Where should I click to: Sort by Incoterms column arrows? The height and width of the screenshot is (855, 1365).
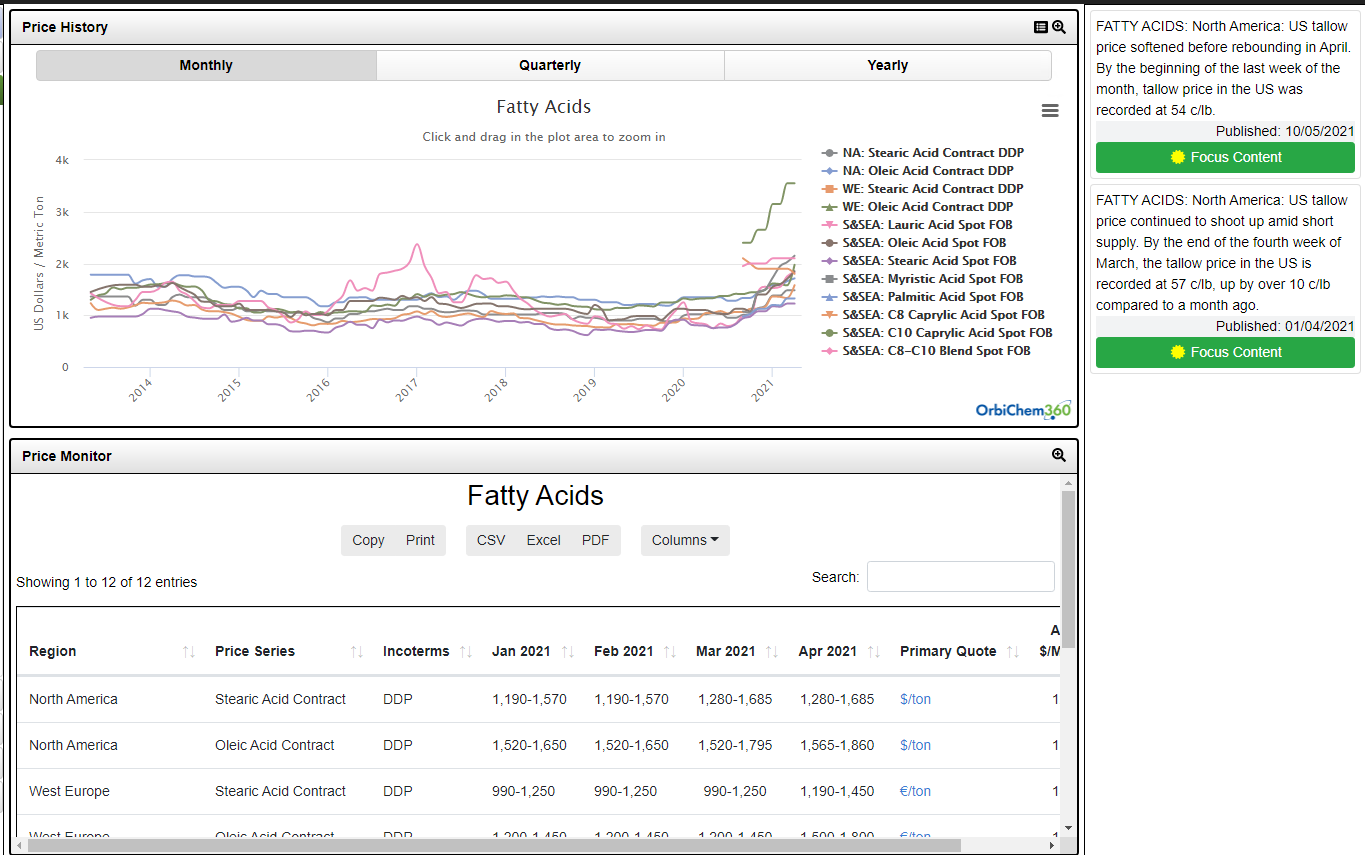point(466,652)
